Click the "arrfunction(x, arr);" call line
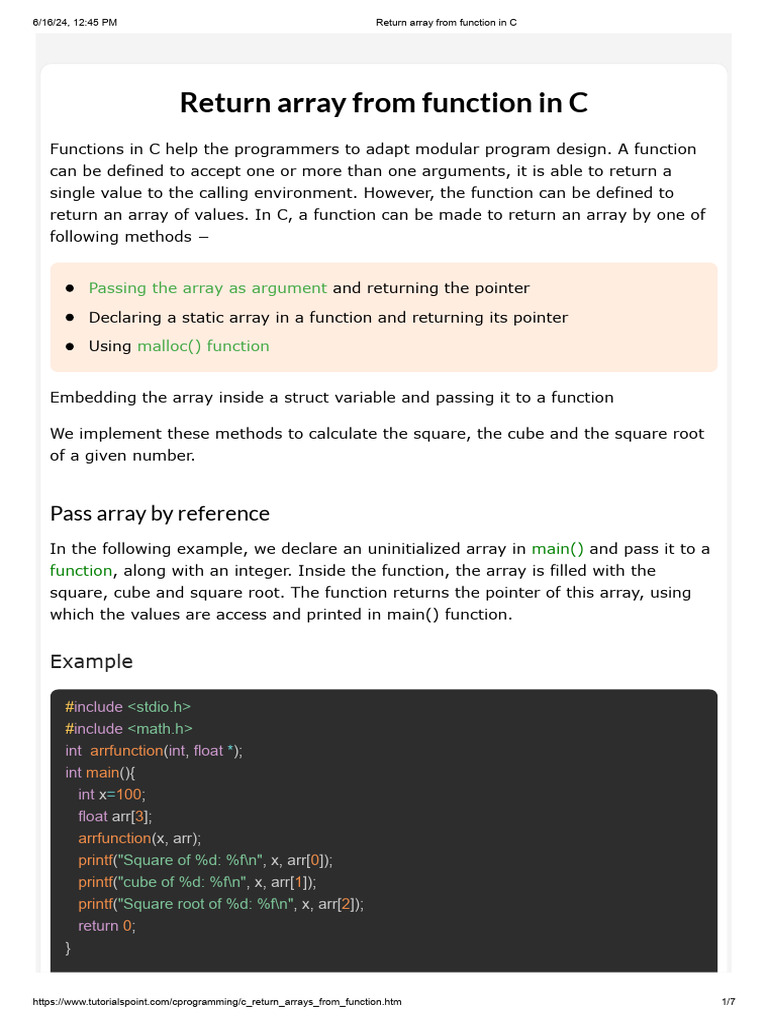 [139, 838]
